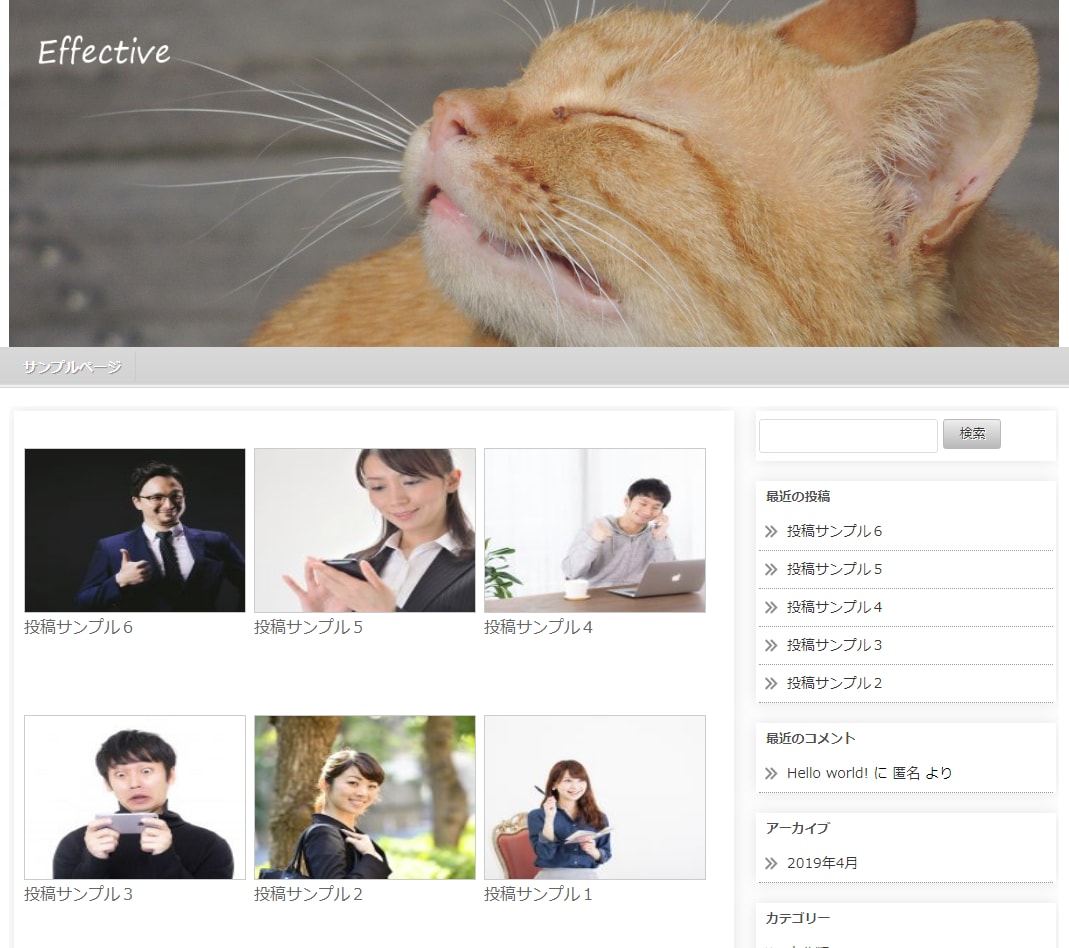Click the chevron icon beside Hello world!
The width and height of the screenshot is (1069, 948).
click(771, 774)
